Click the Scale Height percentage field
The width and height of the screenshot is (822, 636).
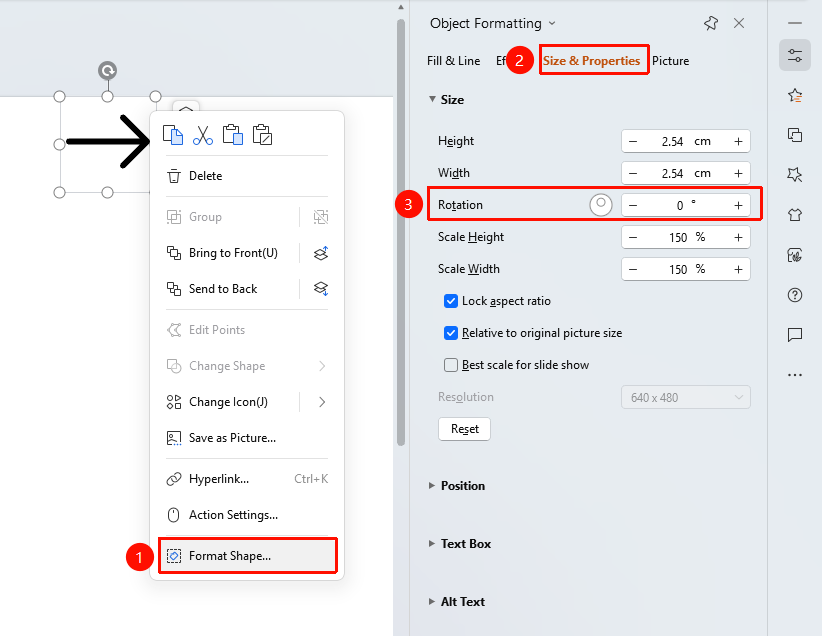click(686, 238)
